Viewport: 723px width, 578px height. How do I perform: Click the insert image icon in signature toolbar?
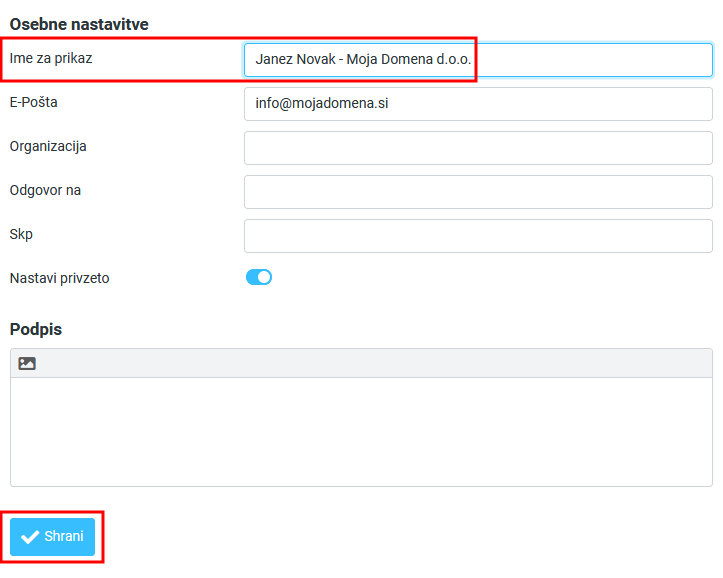pyautogui.click(x=27, y=363)
